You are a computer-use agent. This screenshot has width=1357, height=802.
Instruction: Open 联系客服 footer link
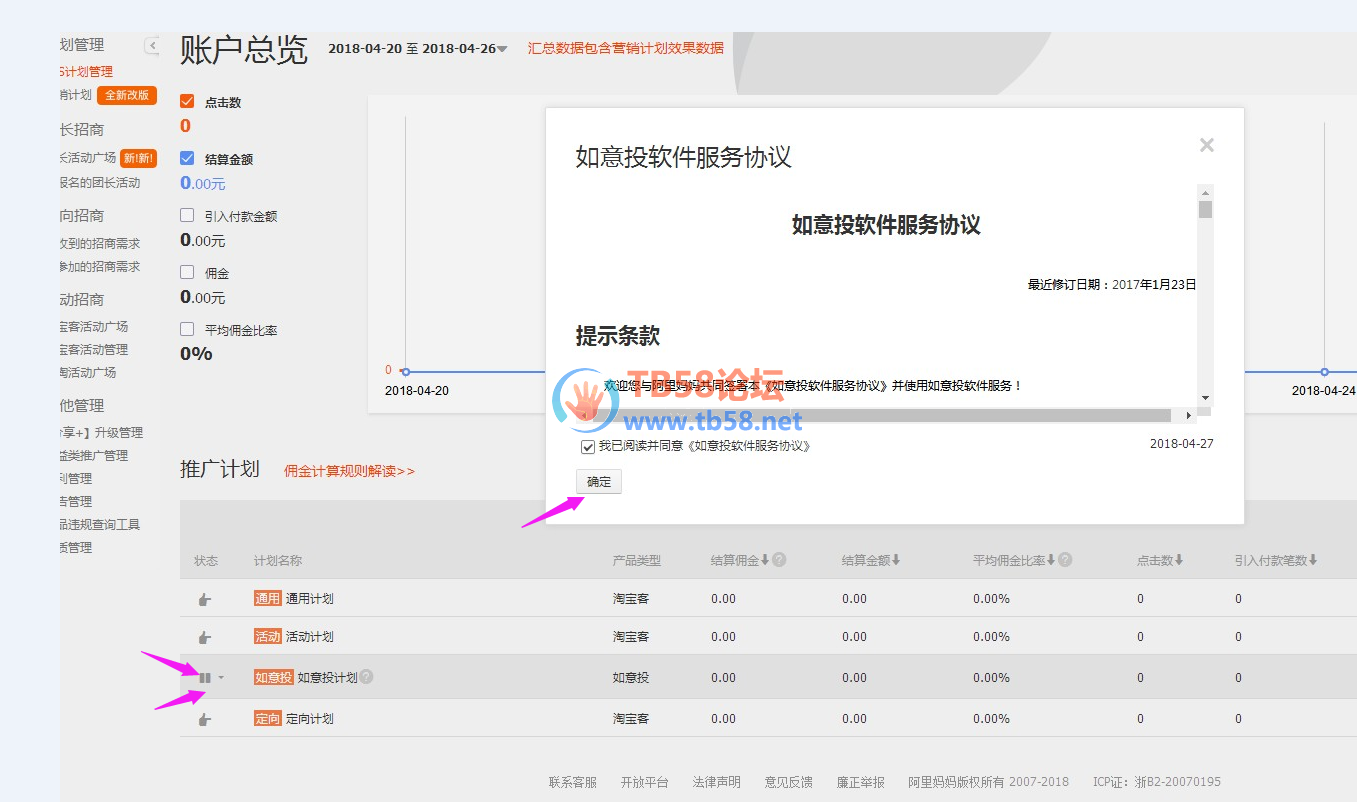coord(573,782)
